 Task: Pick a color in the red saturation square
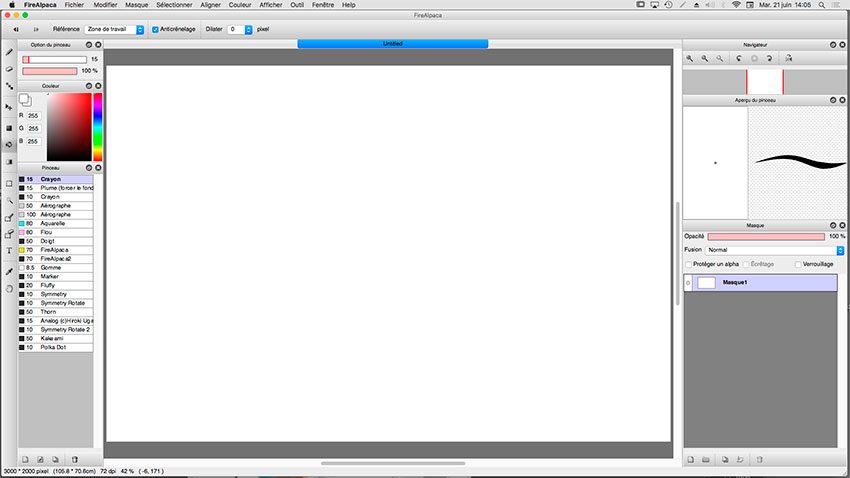pos(69,127)
